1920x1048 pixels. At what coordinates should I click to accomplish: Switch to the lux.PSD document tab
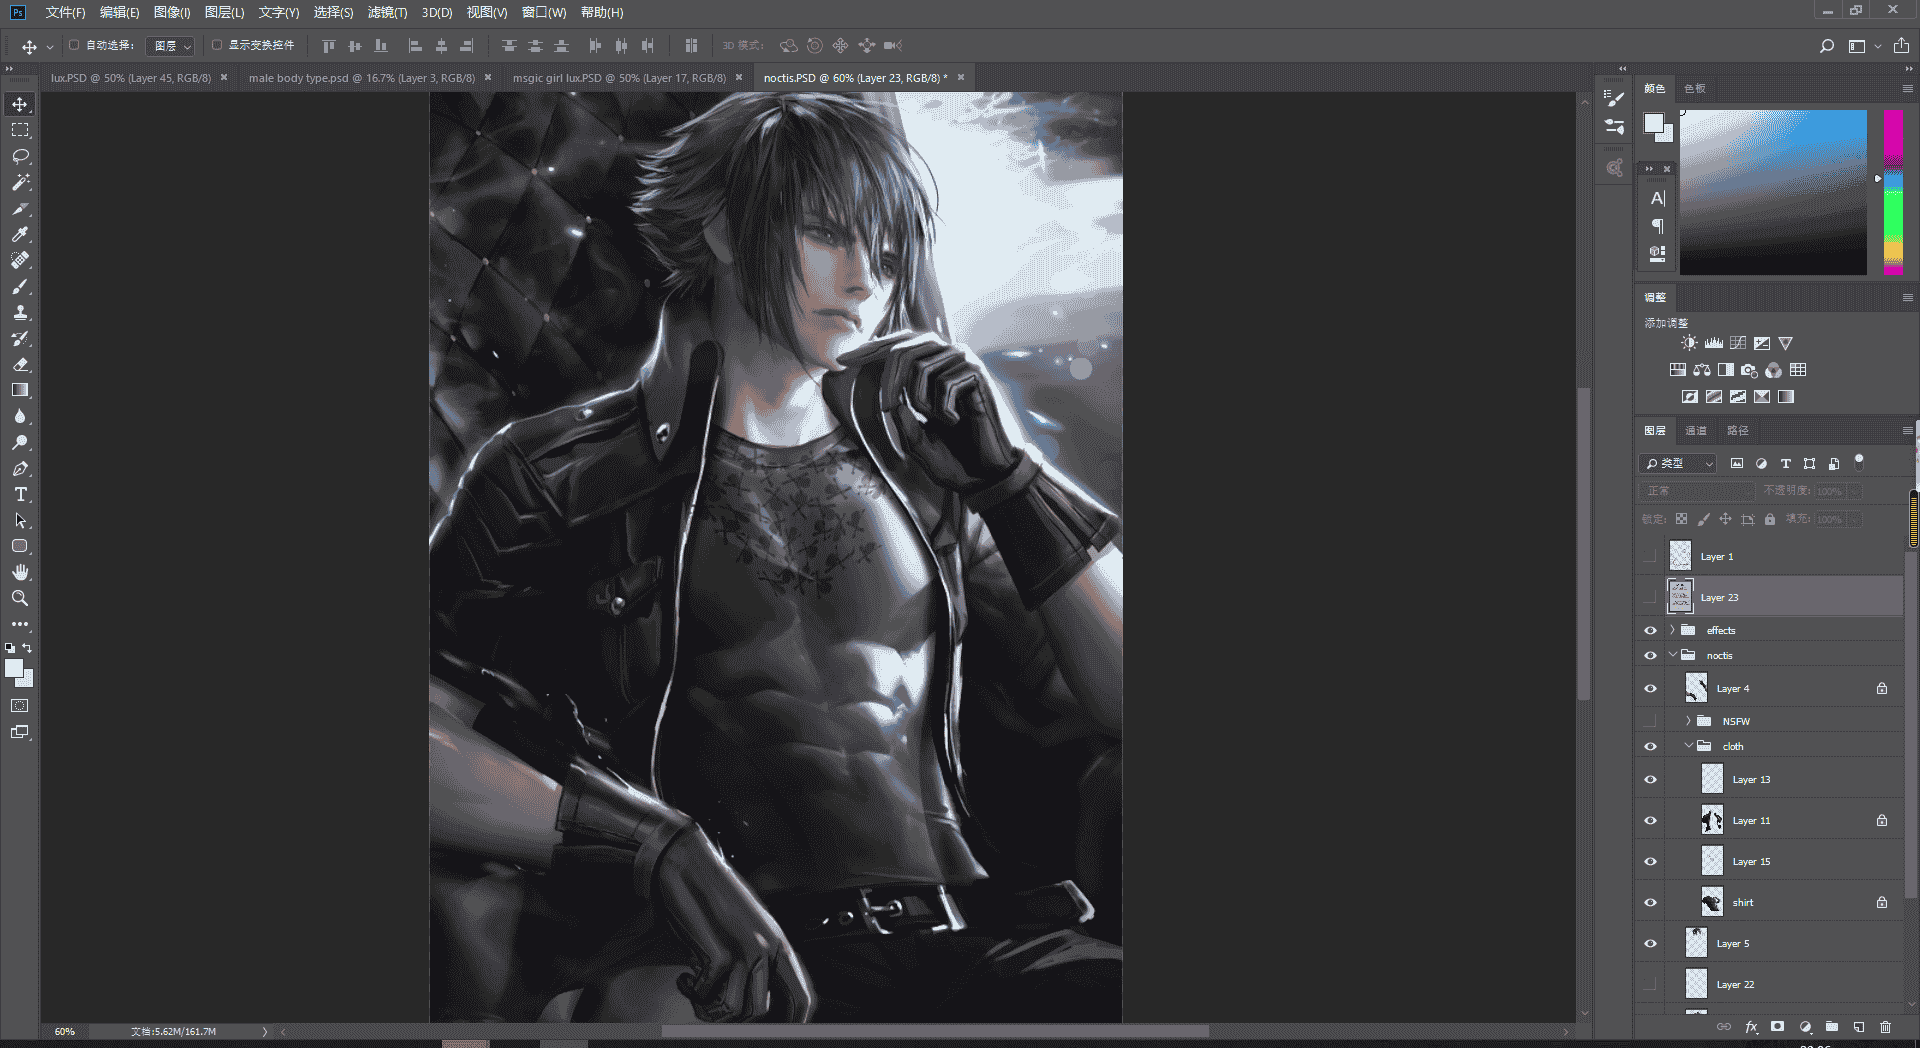pos(131,77)
